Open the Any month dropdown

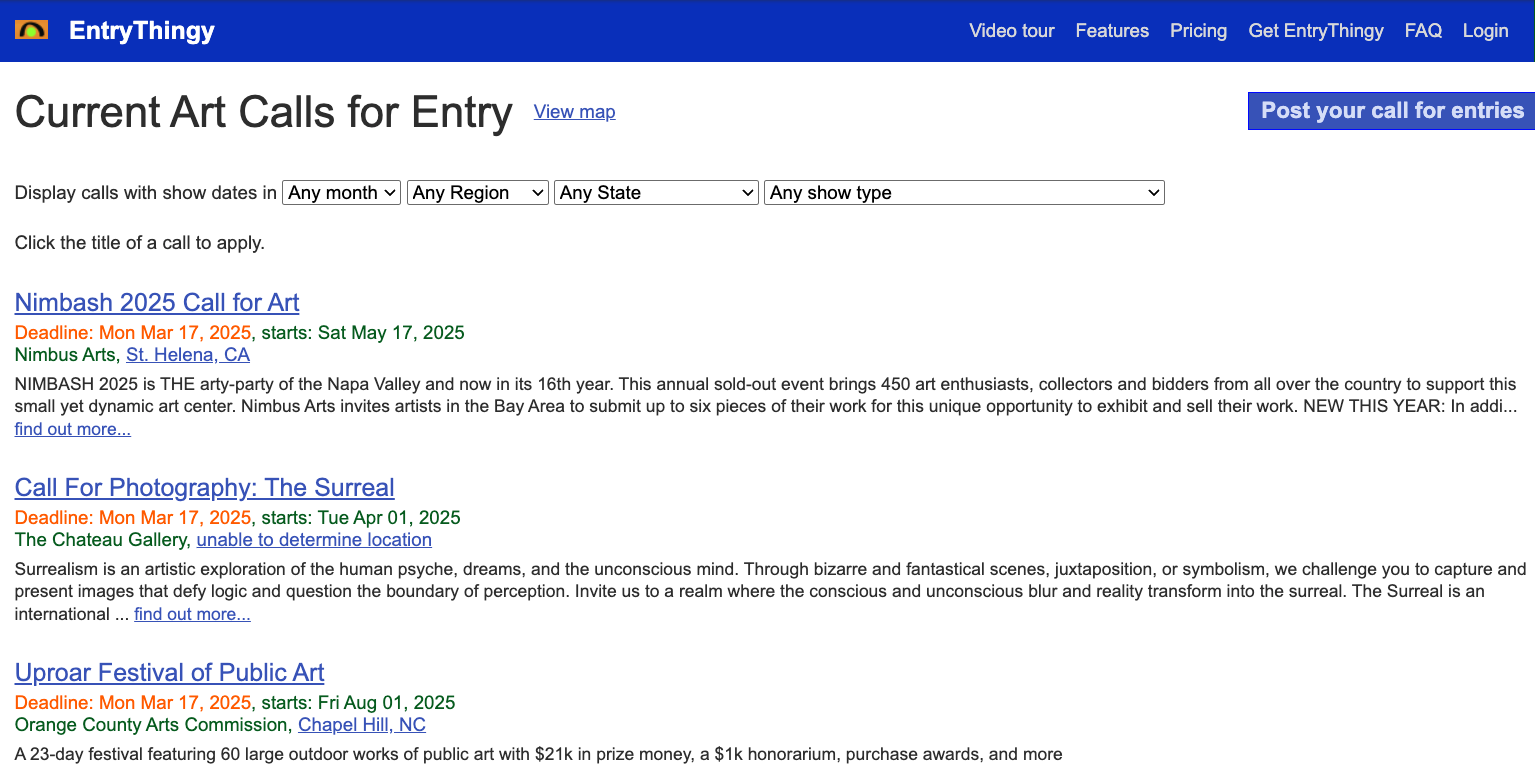pyautogui.click(x=342, y=193)
